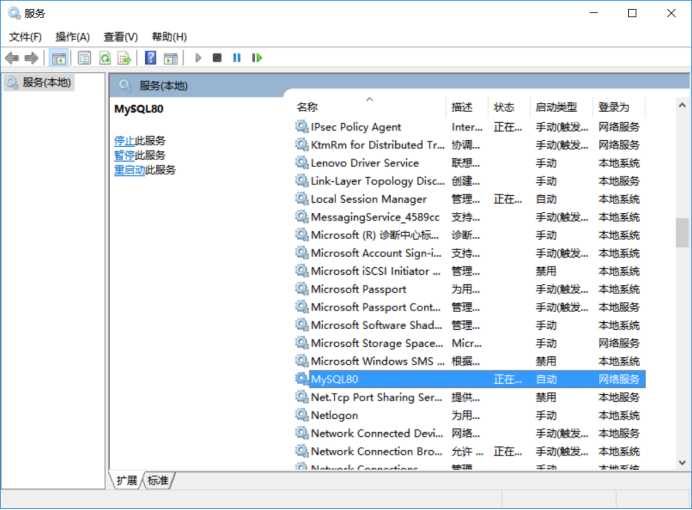Image resolution: width=692 pixels, height=510 pixels.
Task: Sort by the 登录为 column header
Action: click(x=619, y=107)
